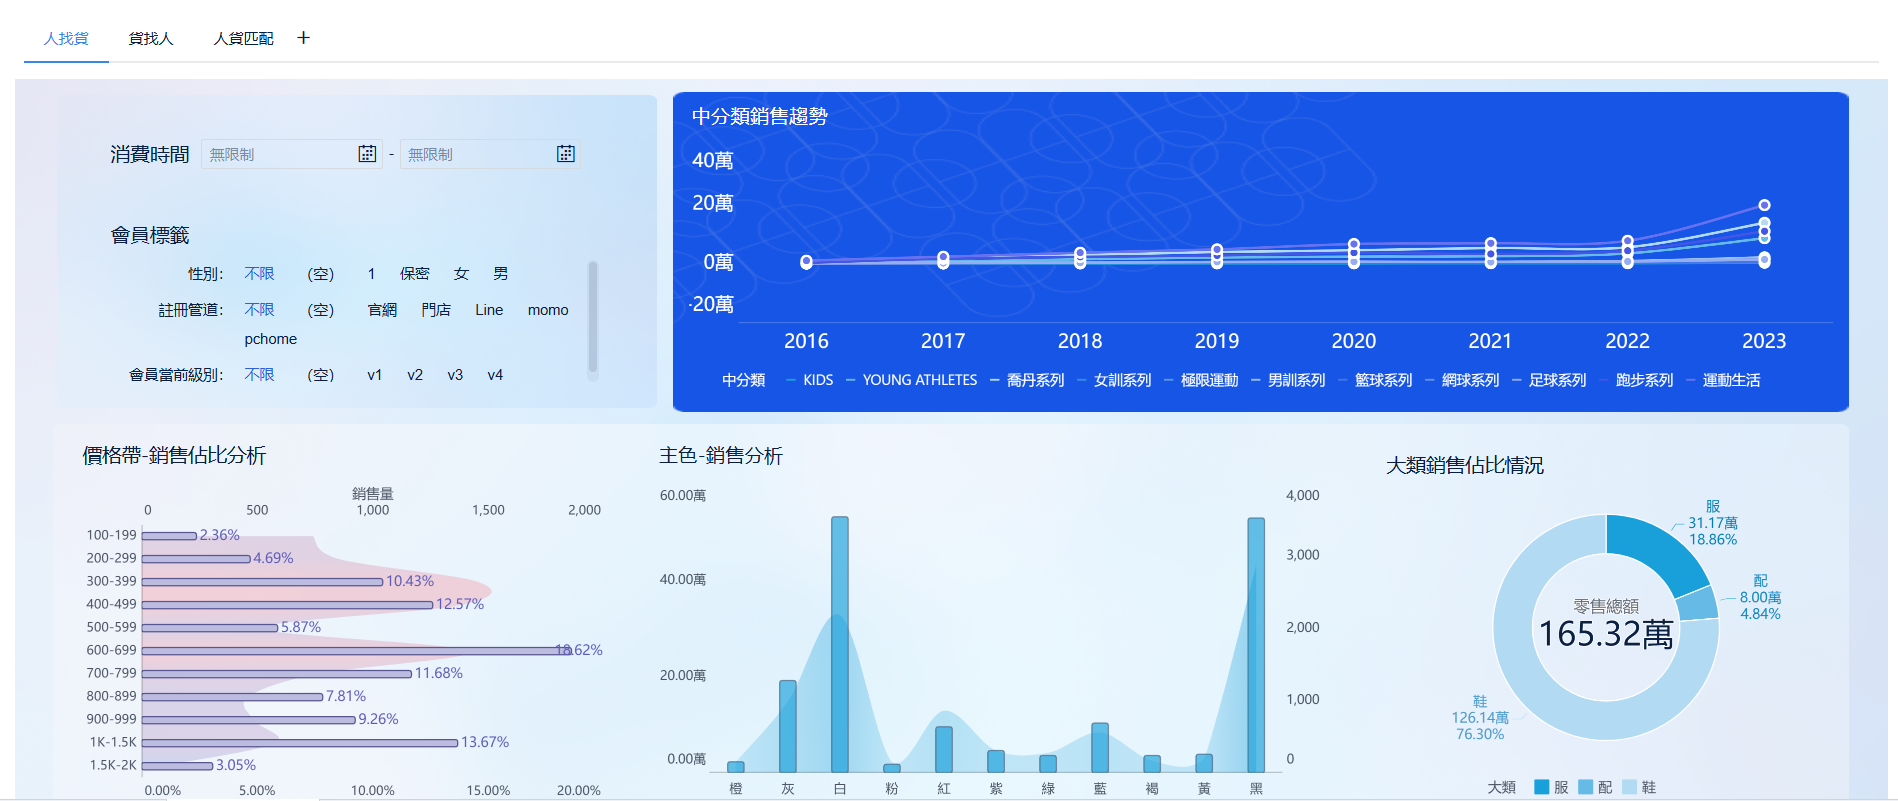Toggle YOUNG ATHLETES legend item
This screenshot has width=1898, height=801.
912,380
